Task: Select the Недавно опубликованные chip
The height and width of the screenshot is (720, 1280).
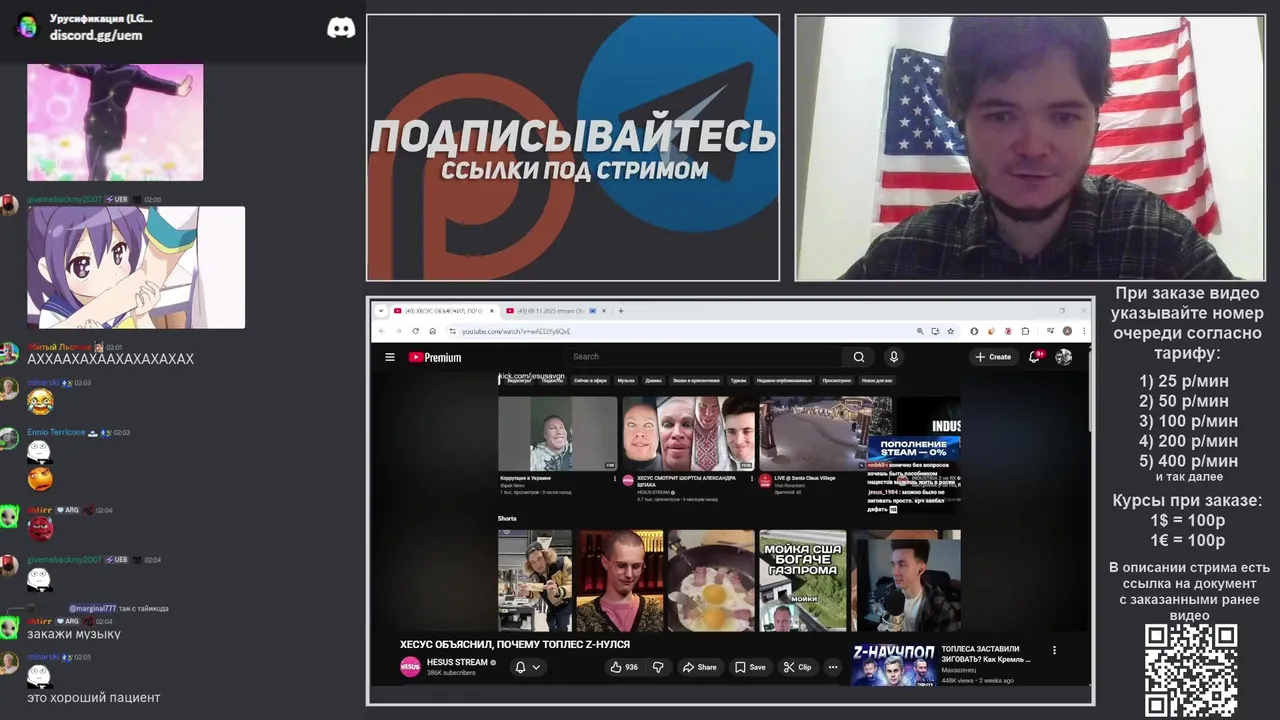Action: (x=784, y=381)
